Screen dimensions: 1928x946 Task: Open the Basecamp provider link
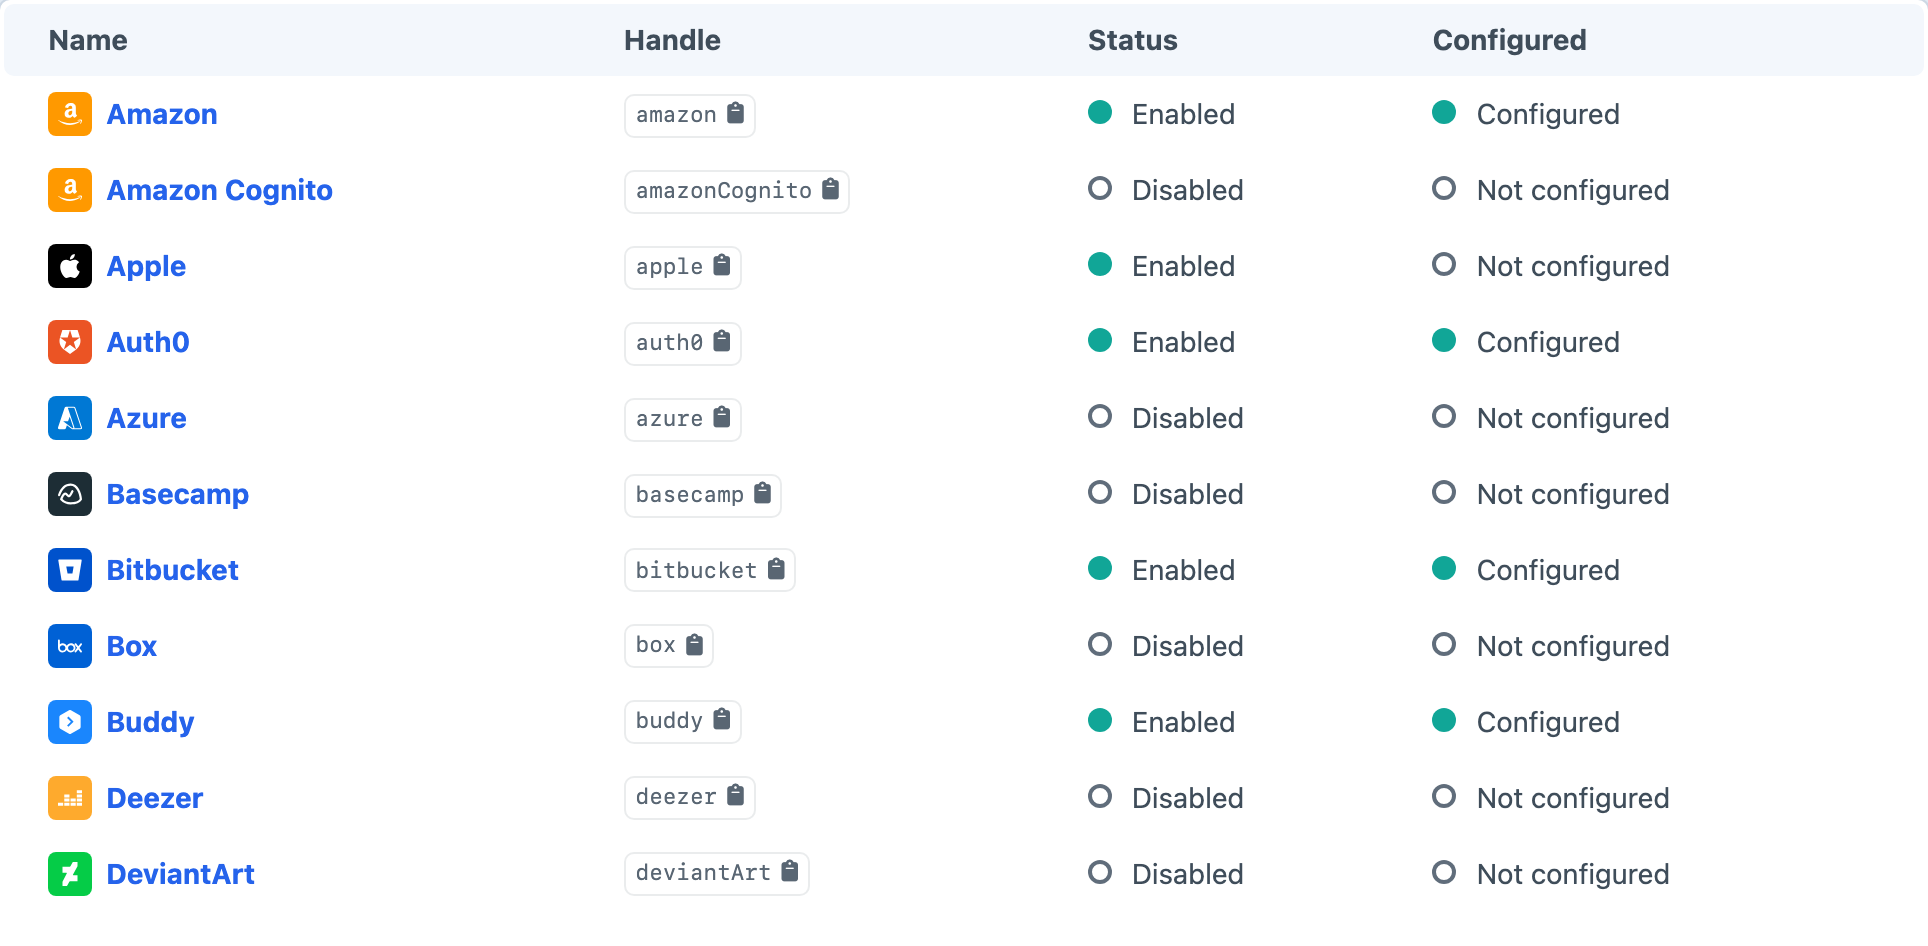[x=178, y=494]
